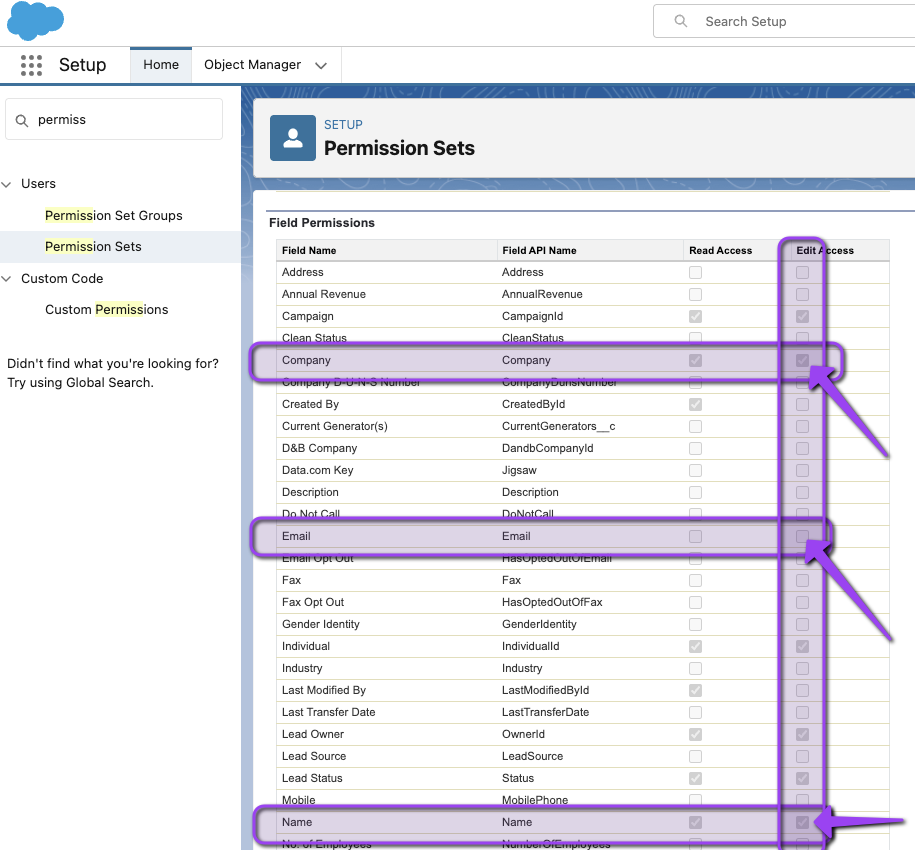Screen dimensions: 915x850
Task: Click the HasOptedOutOfFax cell
Action: (x=552, y=602)
